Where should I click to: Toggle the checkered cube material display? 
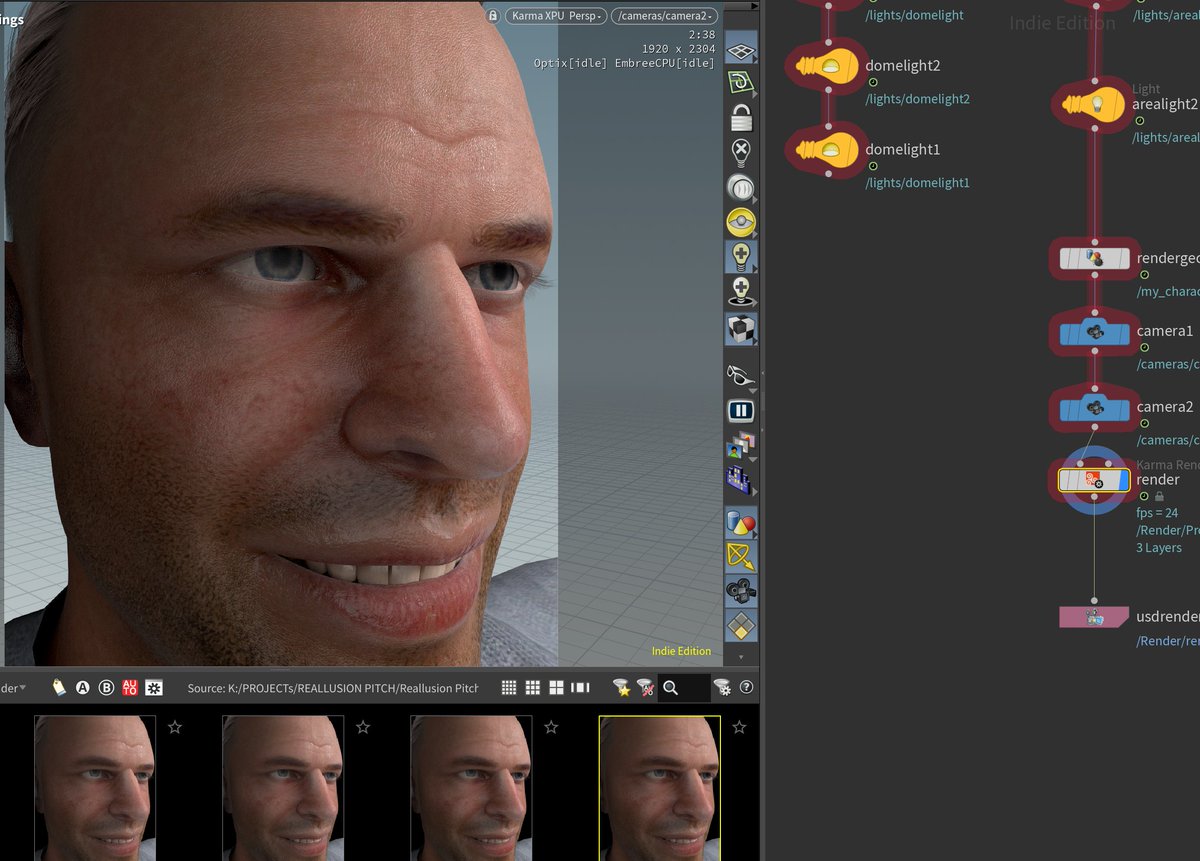point(741,328)
